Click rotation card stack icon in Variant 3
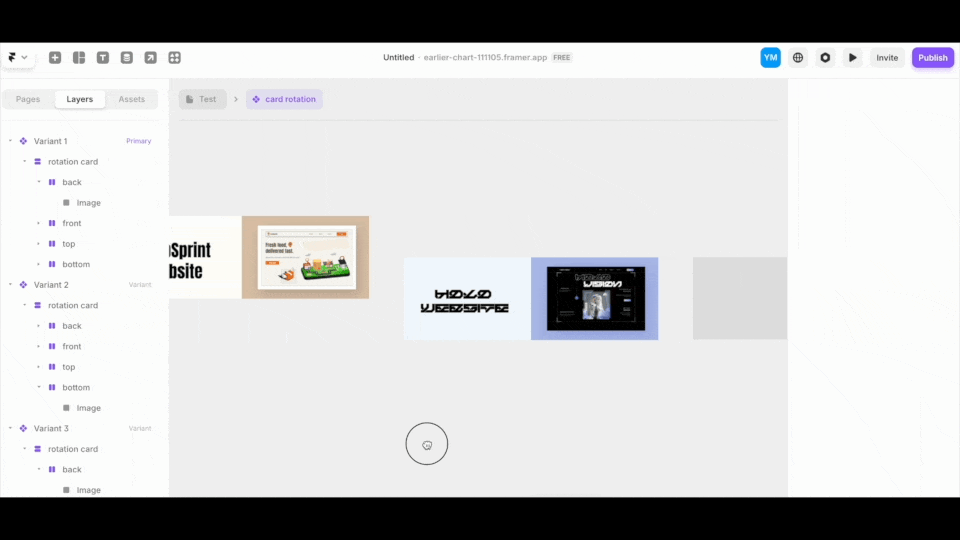The width and height of the screenshot is (960, 540). pyautogui.click(x=37, y=449)
